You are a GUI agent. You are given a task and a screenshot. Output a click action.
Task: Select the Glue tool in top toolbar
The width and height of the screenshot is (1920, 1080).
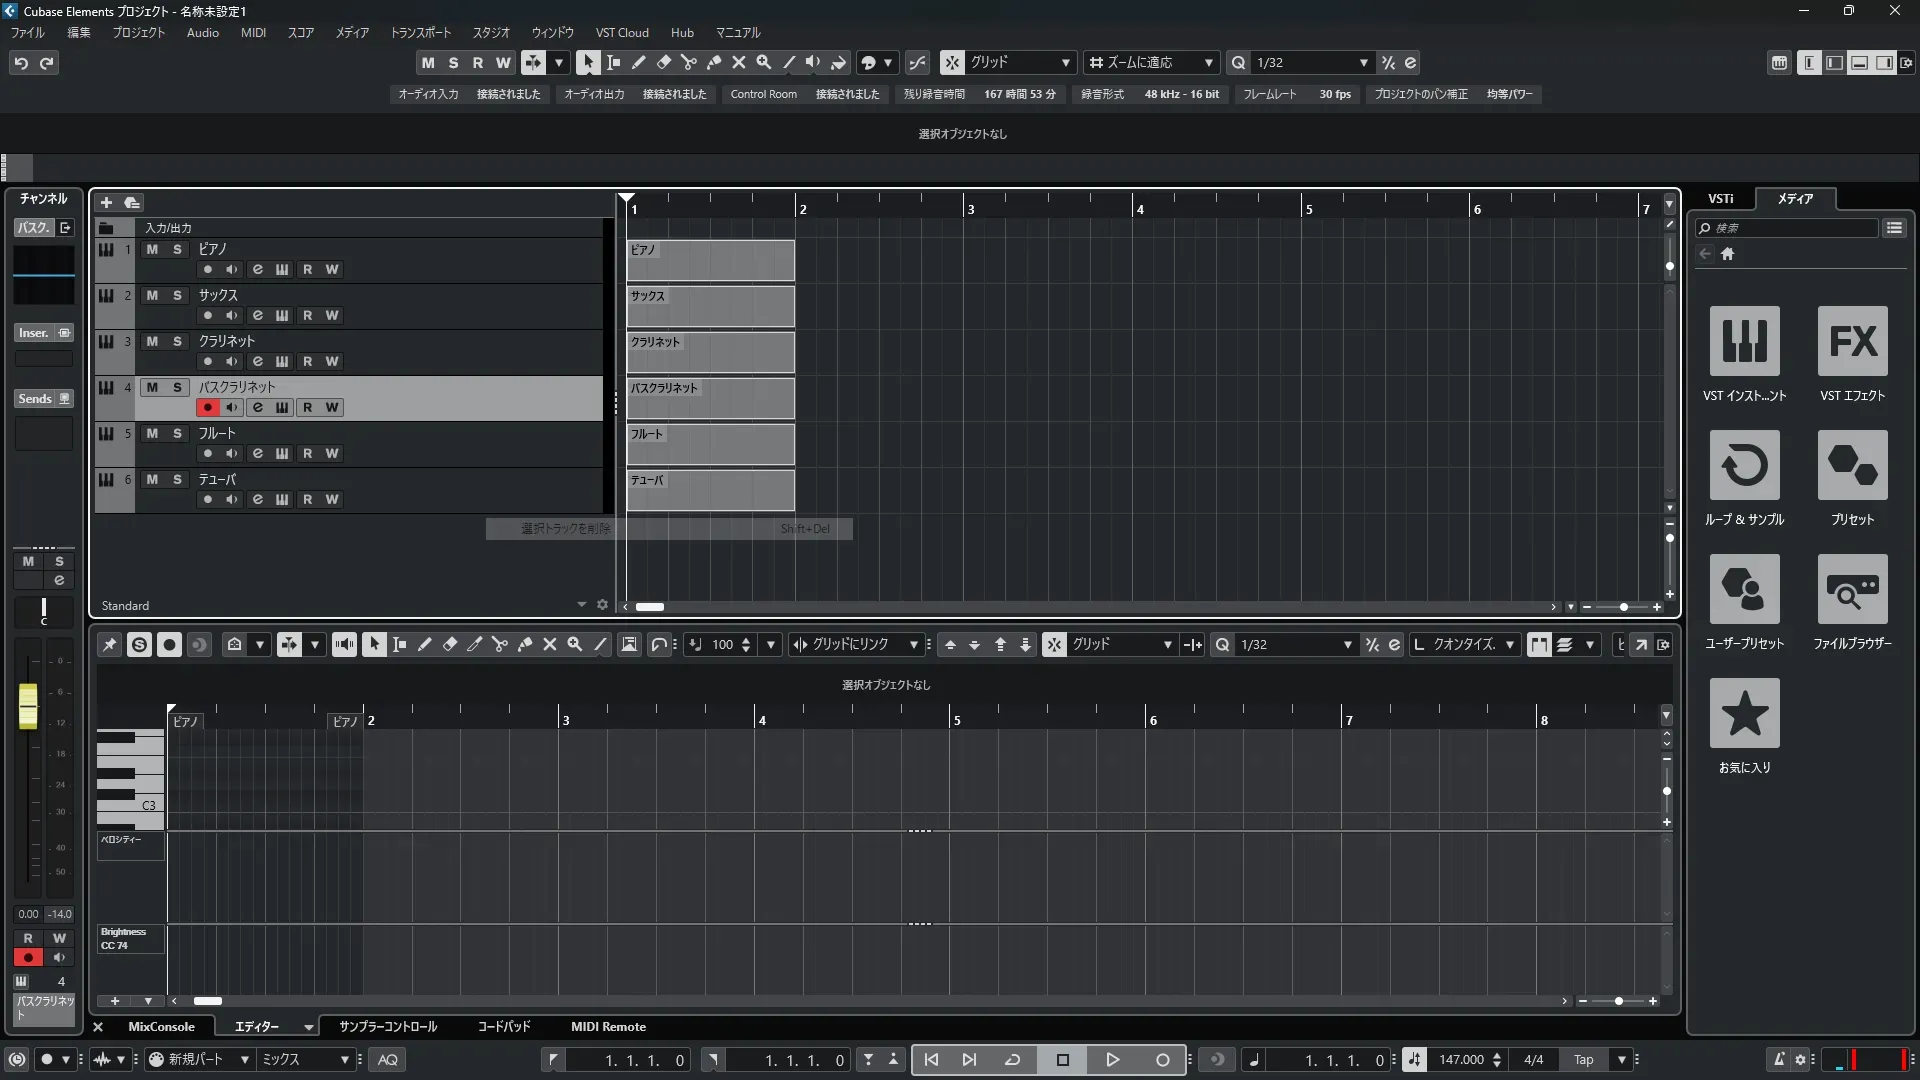click(x=713, y=62)
